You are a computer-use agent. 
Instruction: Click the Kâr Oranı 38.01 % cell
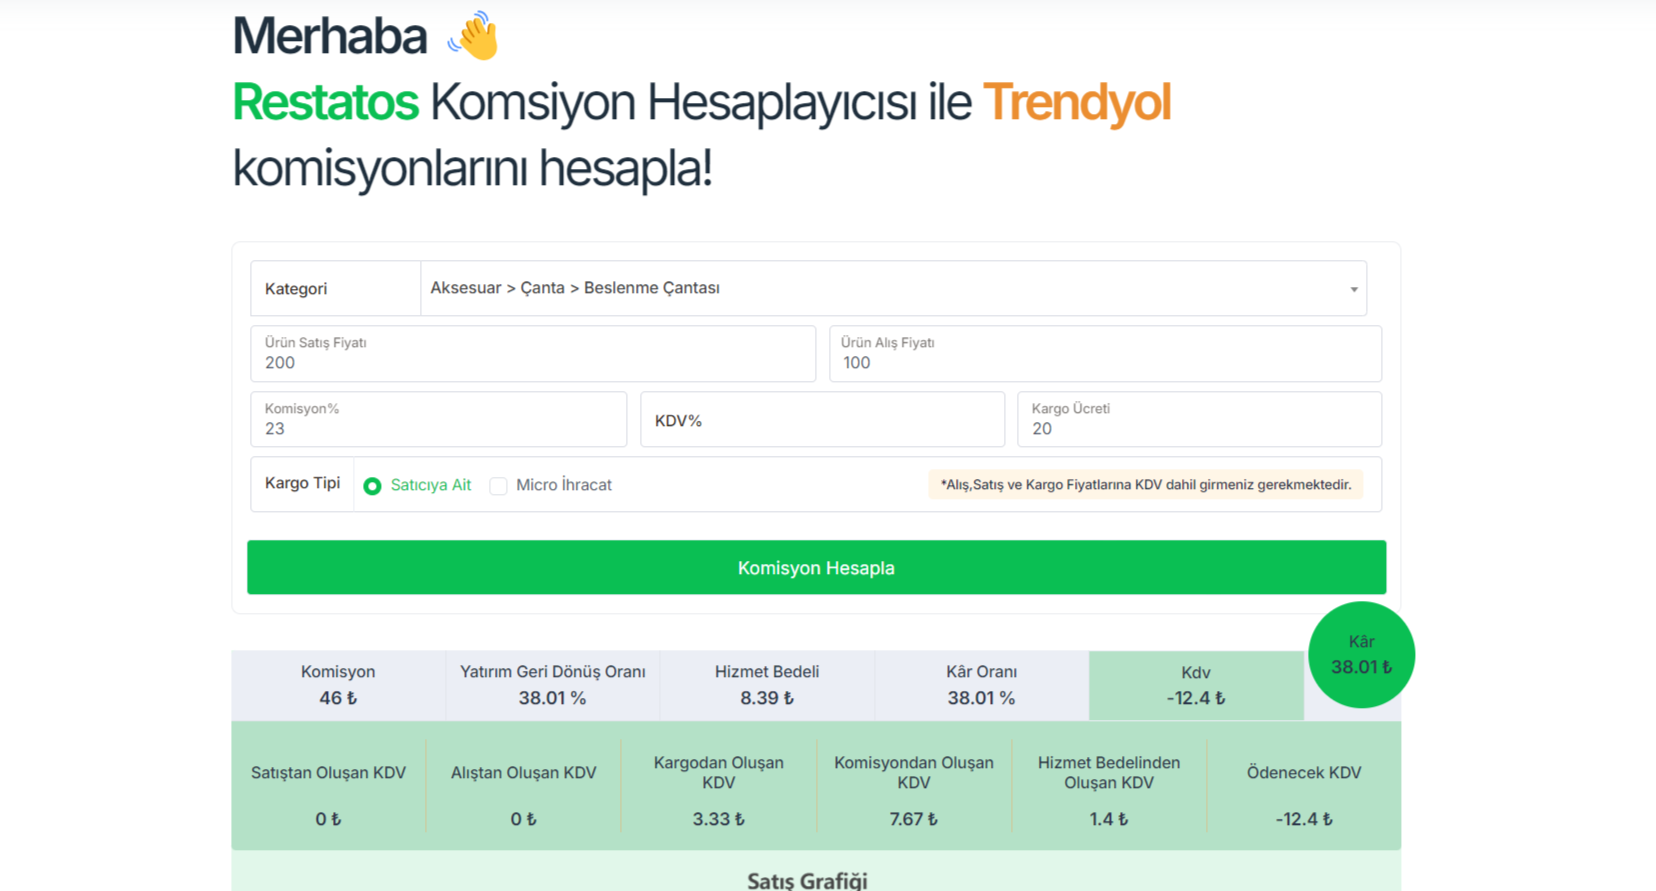(981, 685)
